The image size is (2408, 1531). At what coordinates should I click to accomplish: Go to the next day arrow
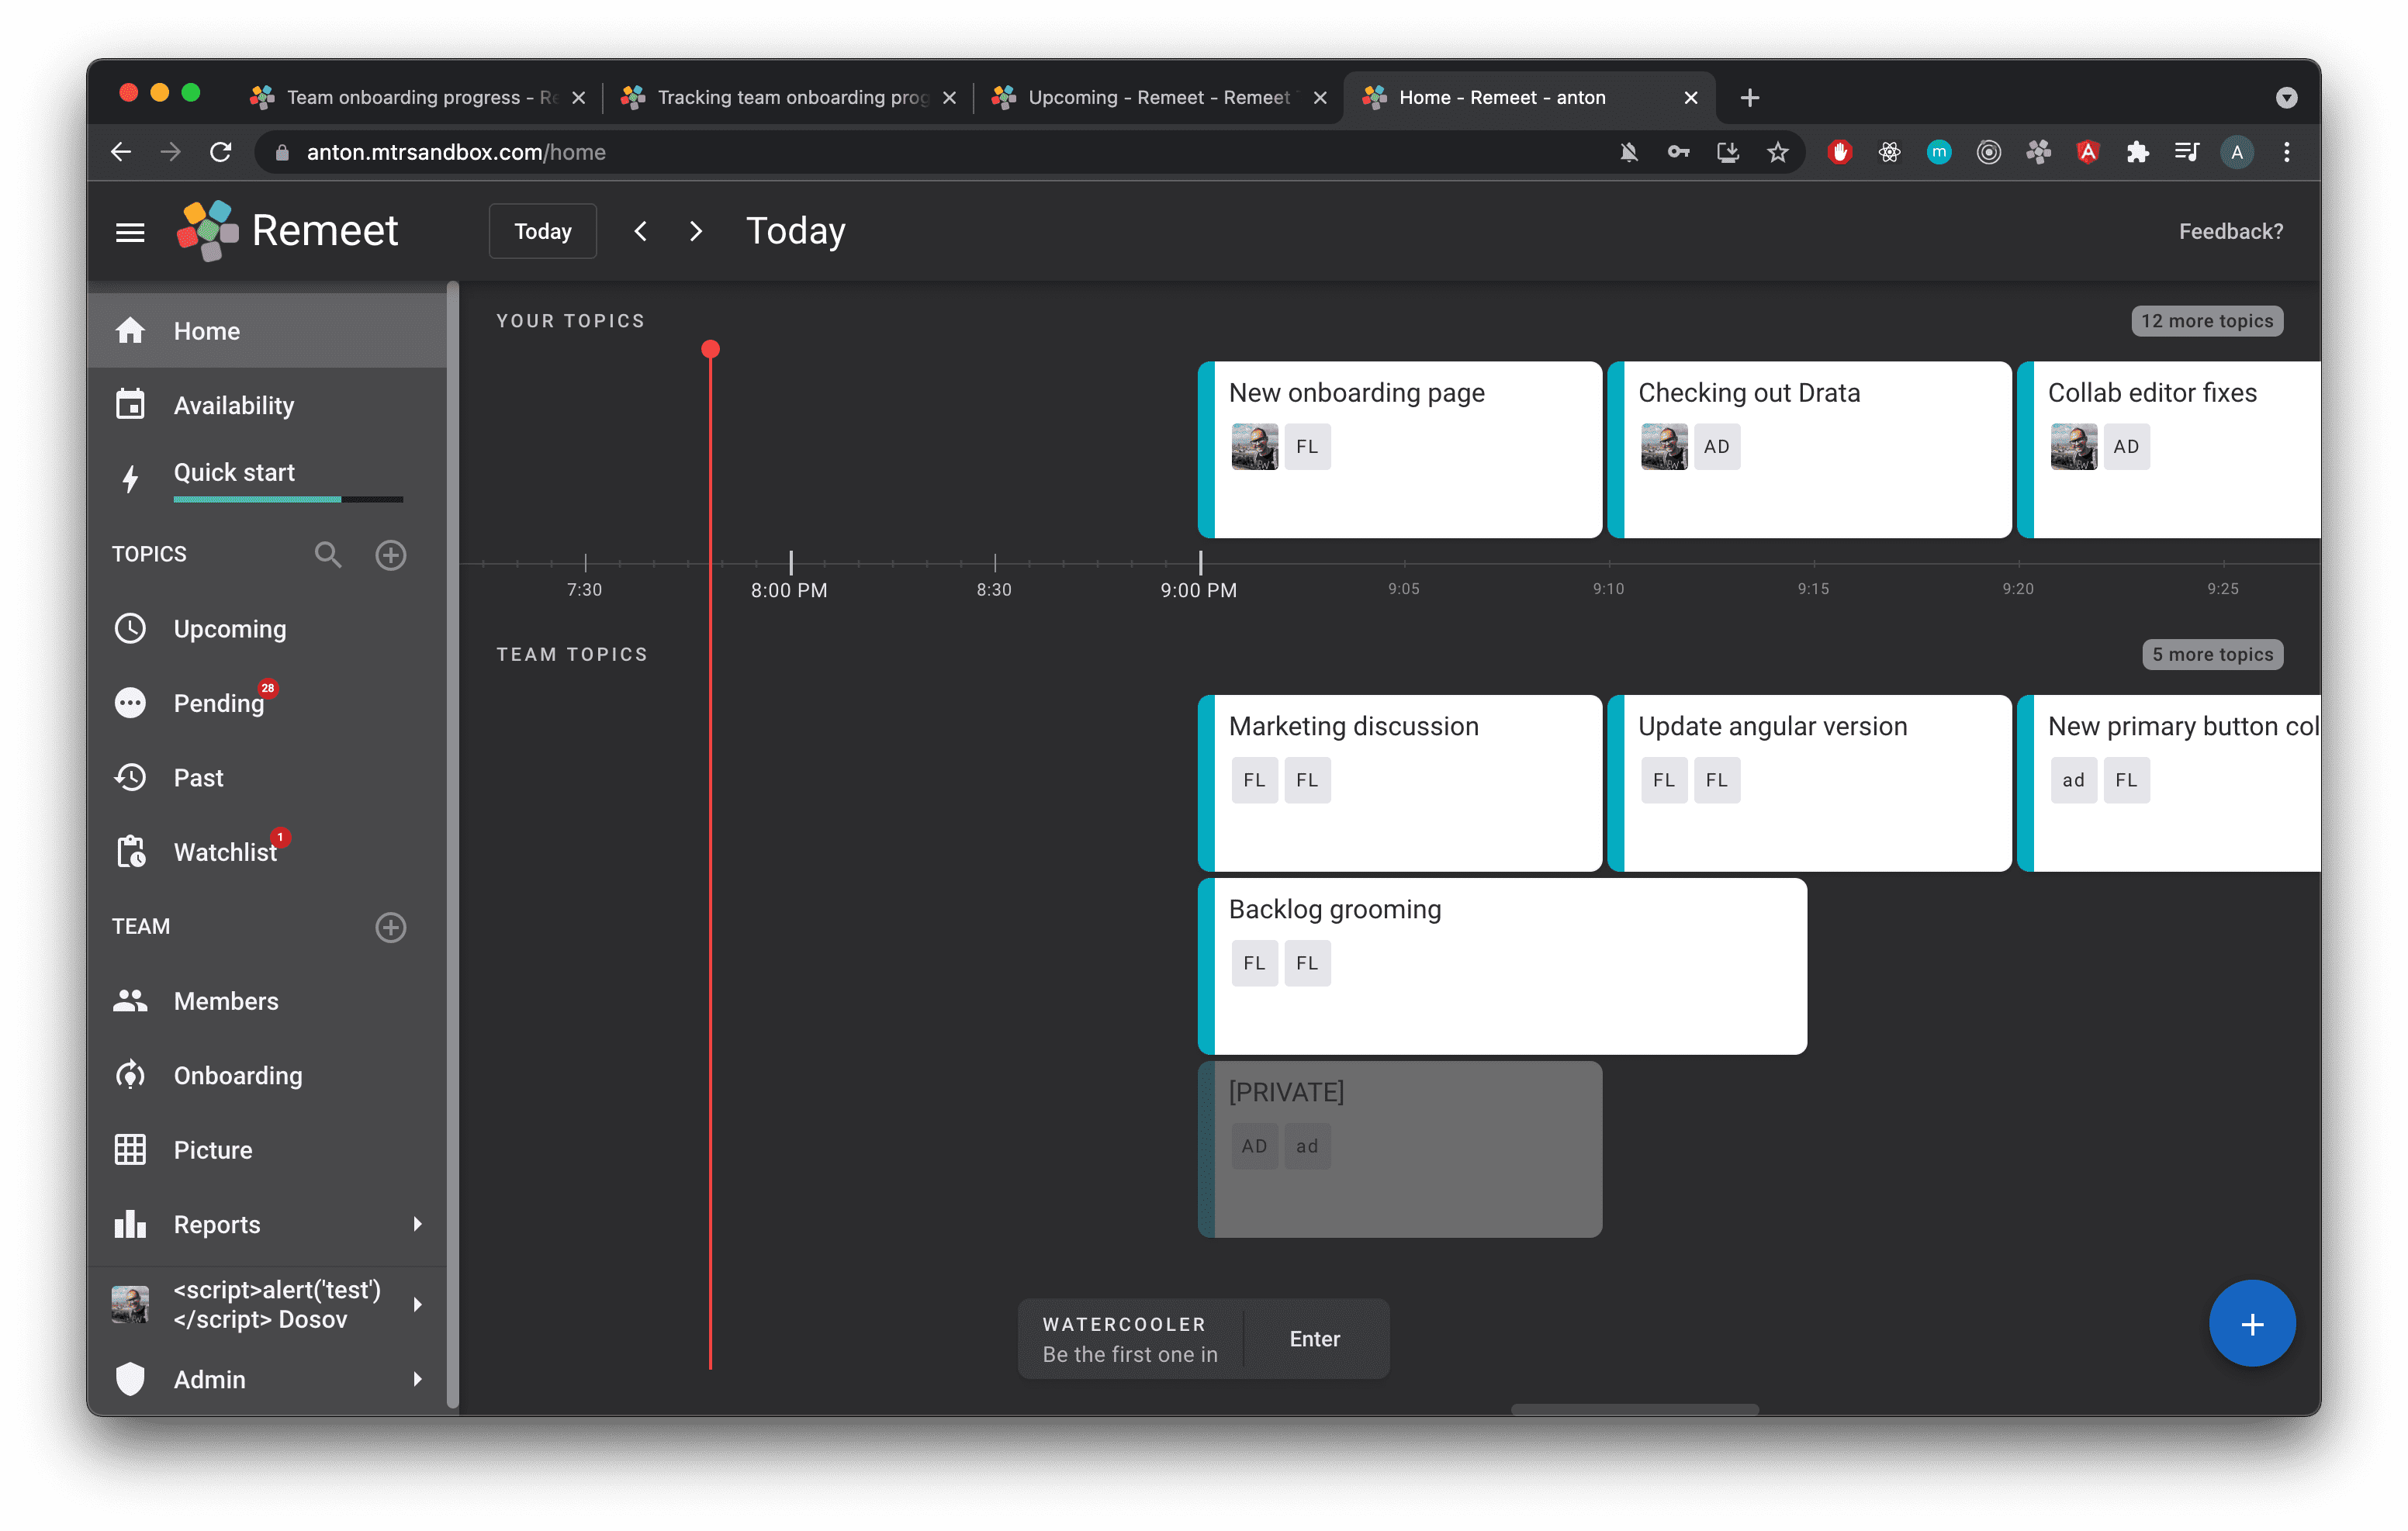coord(696,231)
